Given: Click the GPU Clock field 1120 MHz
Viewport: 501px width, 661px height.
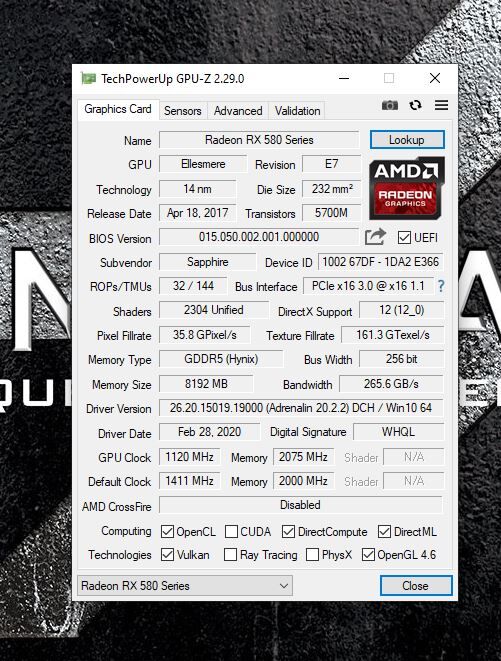Looking at the screenshot, I should point(189,457).
